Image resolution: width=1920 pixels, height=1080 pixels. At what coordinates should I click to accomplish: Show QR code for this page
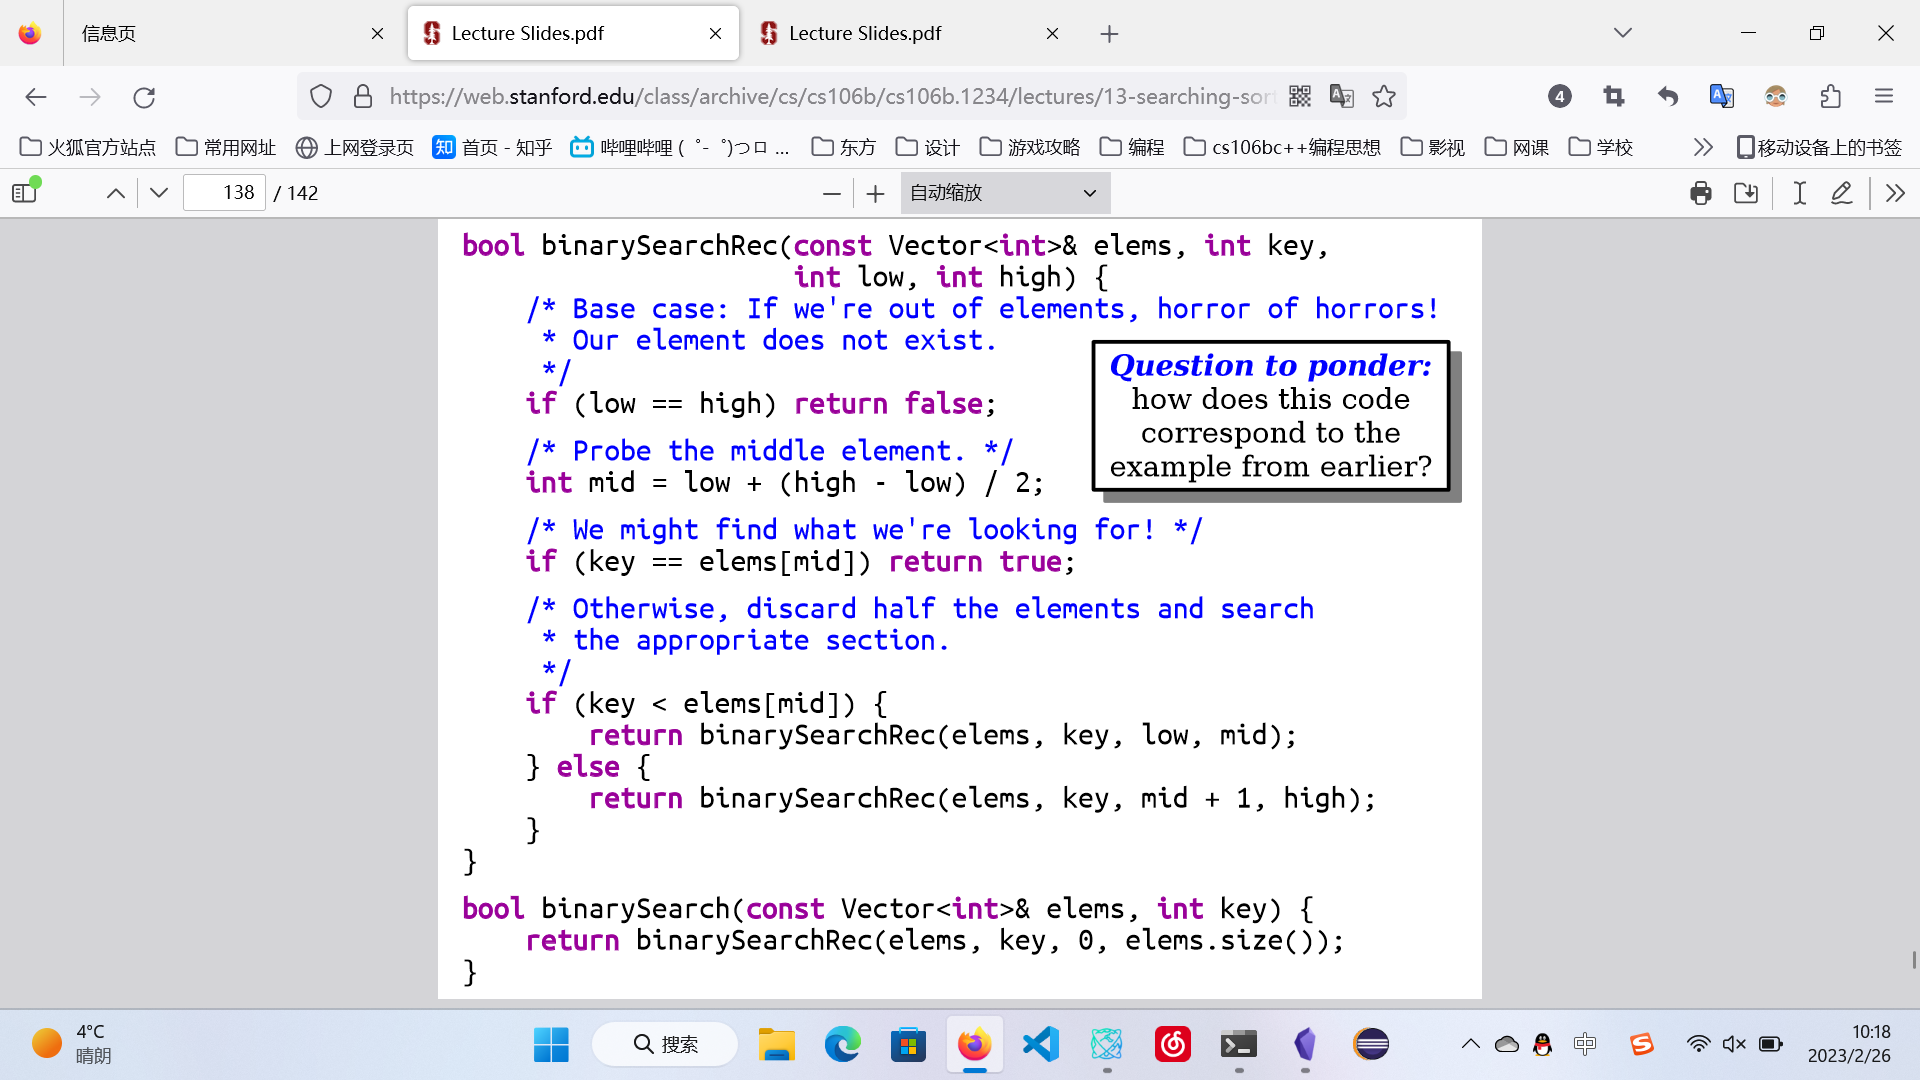click(x=1300, y=96)
